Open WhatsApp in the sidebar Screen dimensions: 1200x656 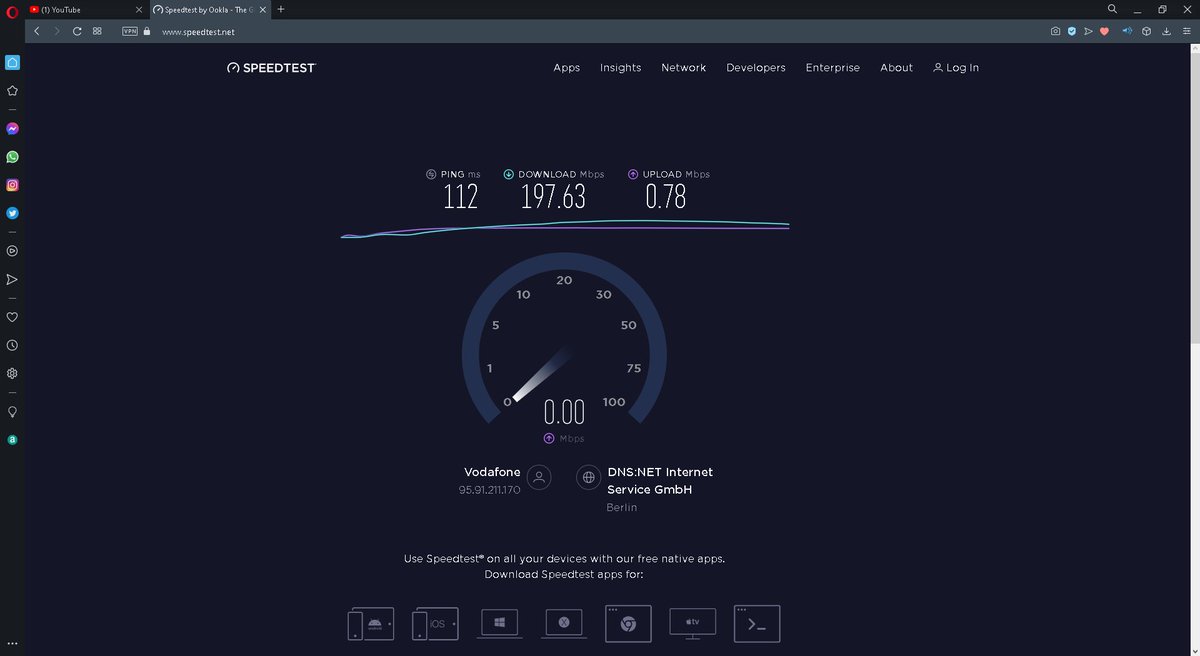point(13,157)
